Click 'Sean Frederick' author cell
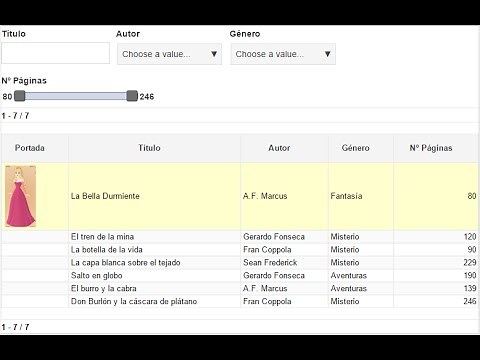480x360 pixels. tap(284, 263)
